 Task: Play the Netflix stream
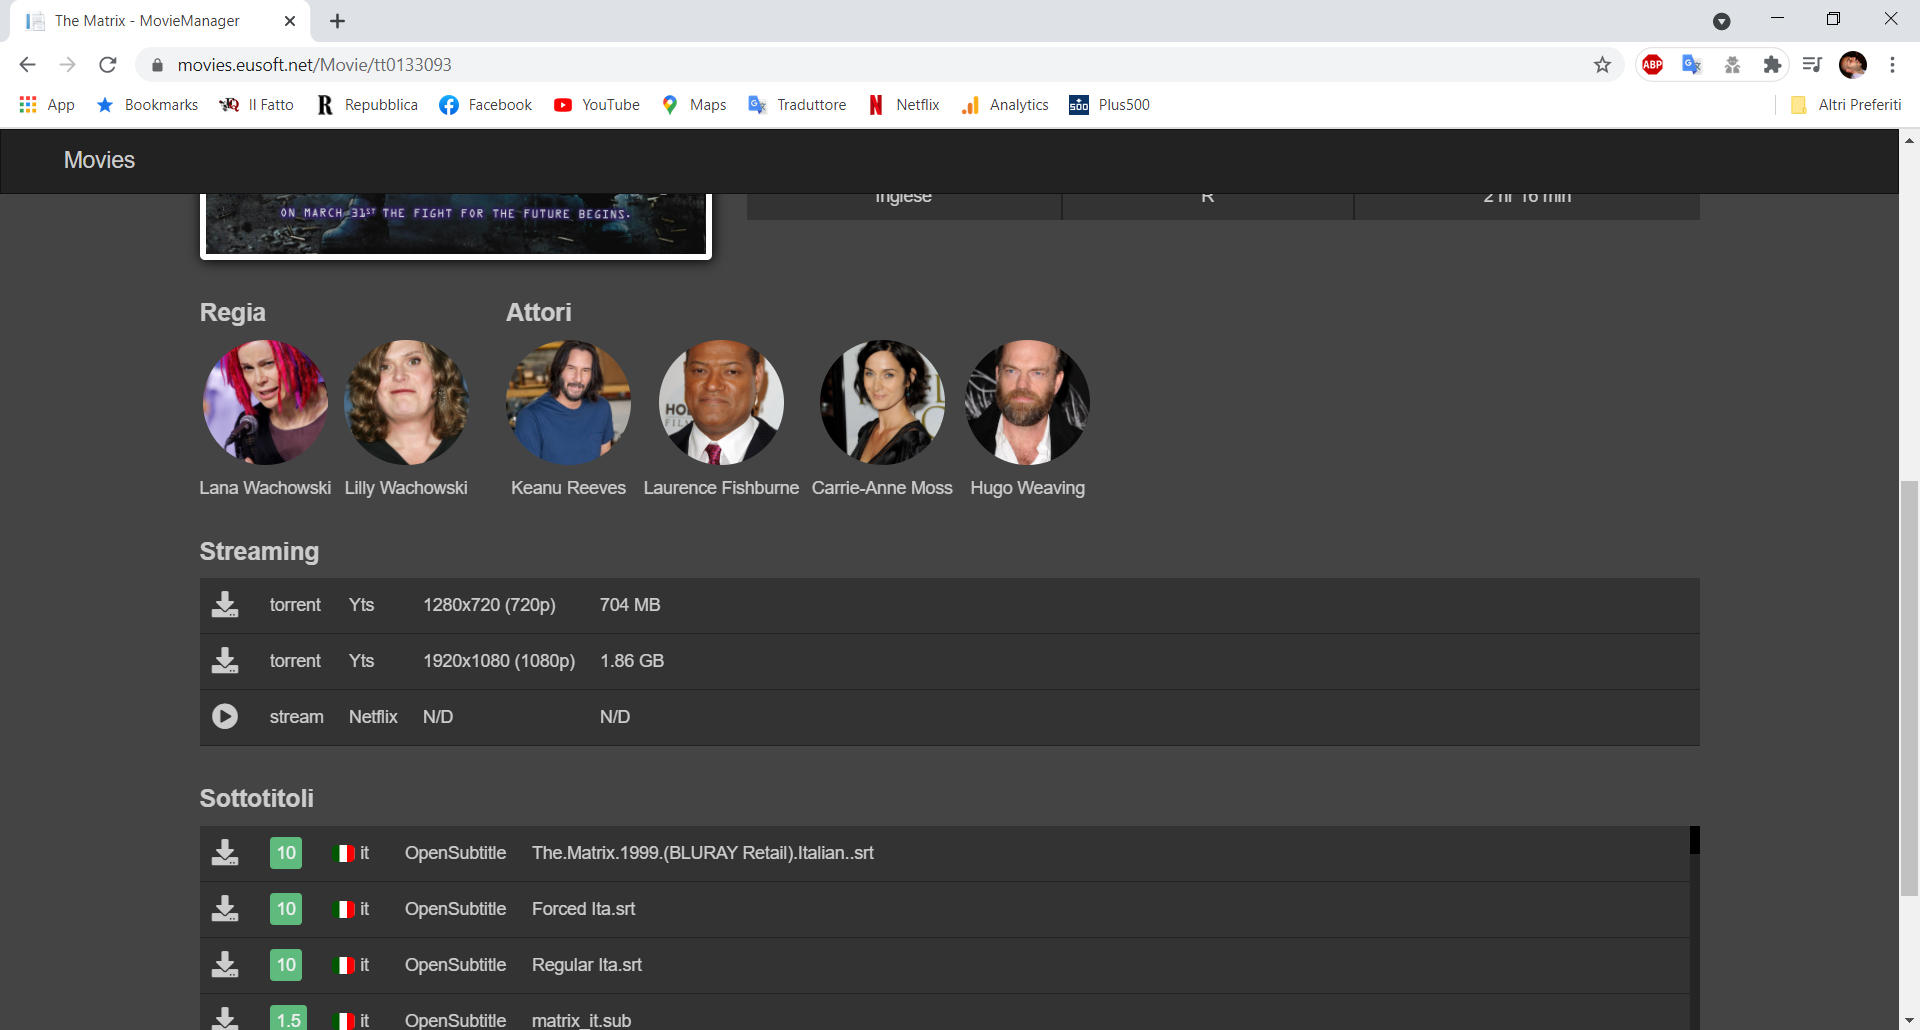pos(225,717)
